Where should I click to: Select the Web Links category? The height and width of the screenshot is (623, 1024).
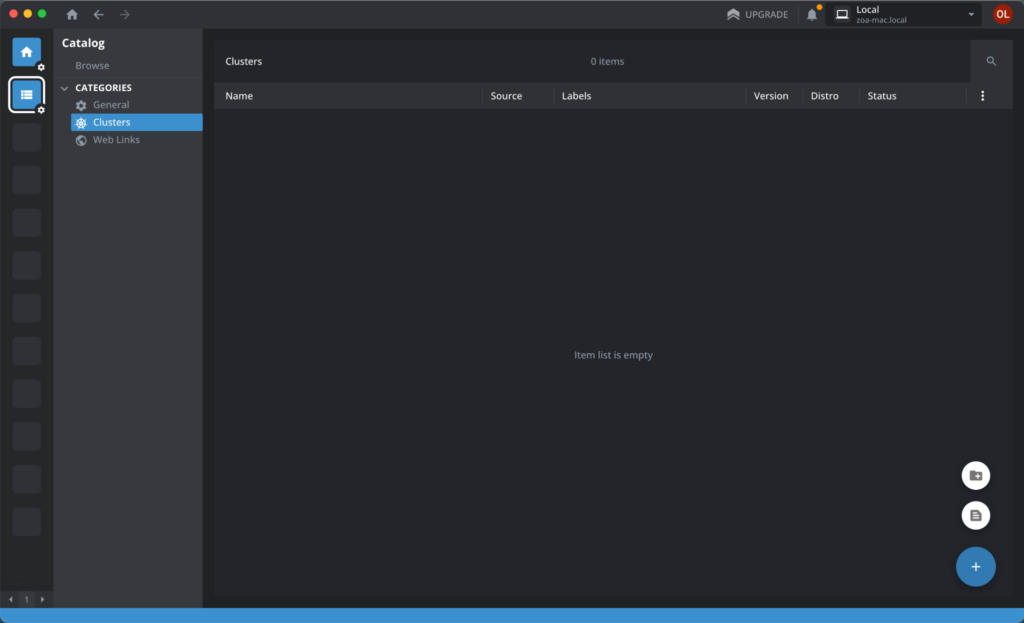coord(114,139)
